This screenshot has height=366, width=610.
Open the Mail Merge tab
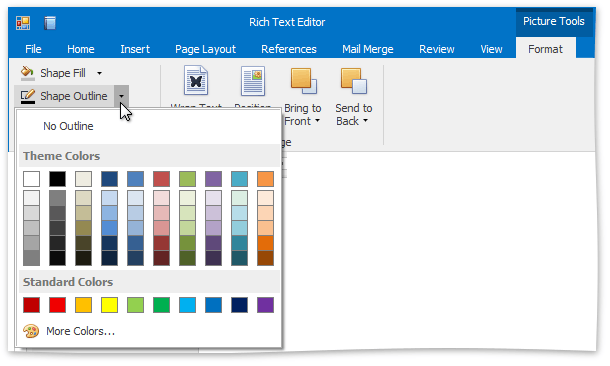tap(368, 49)
